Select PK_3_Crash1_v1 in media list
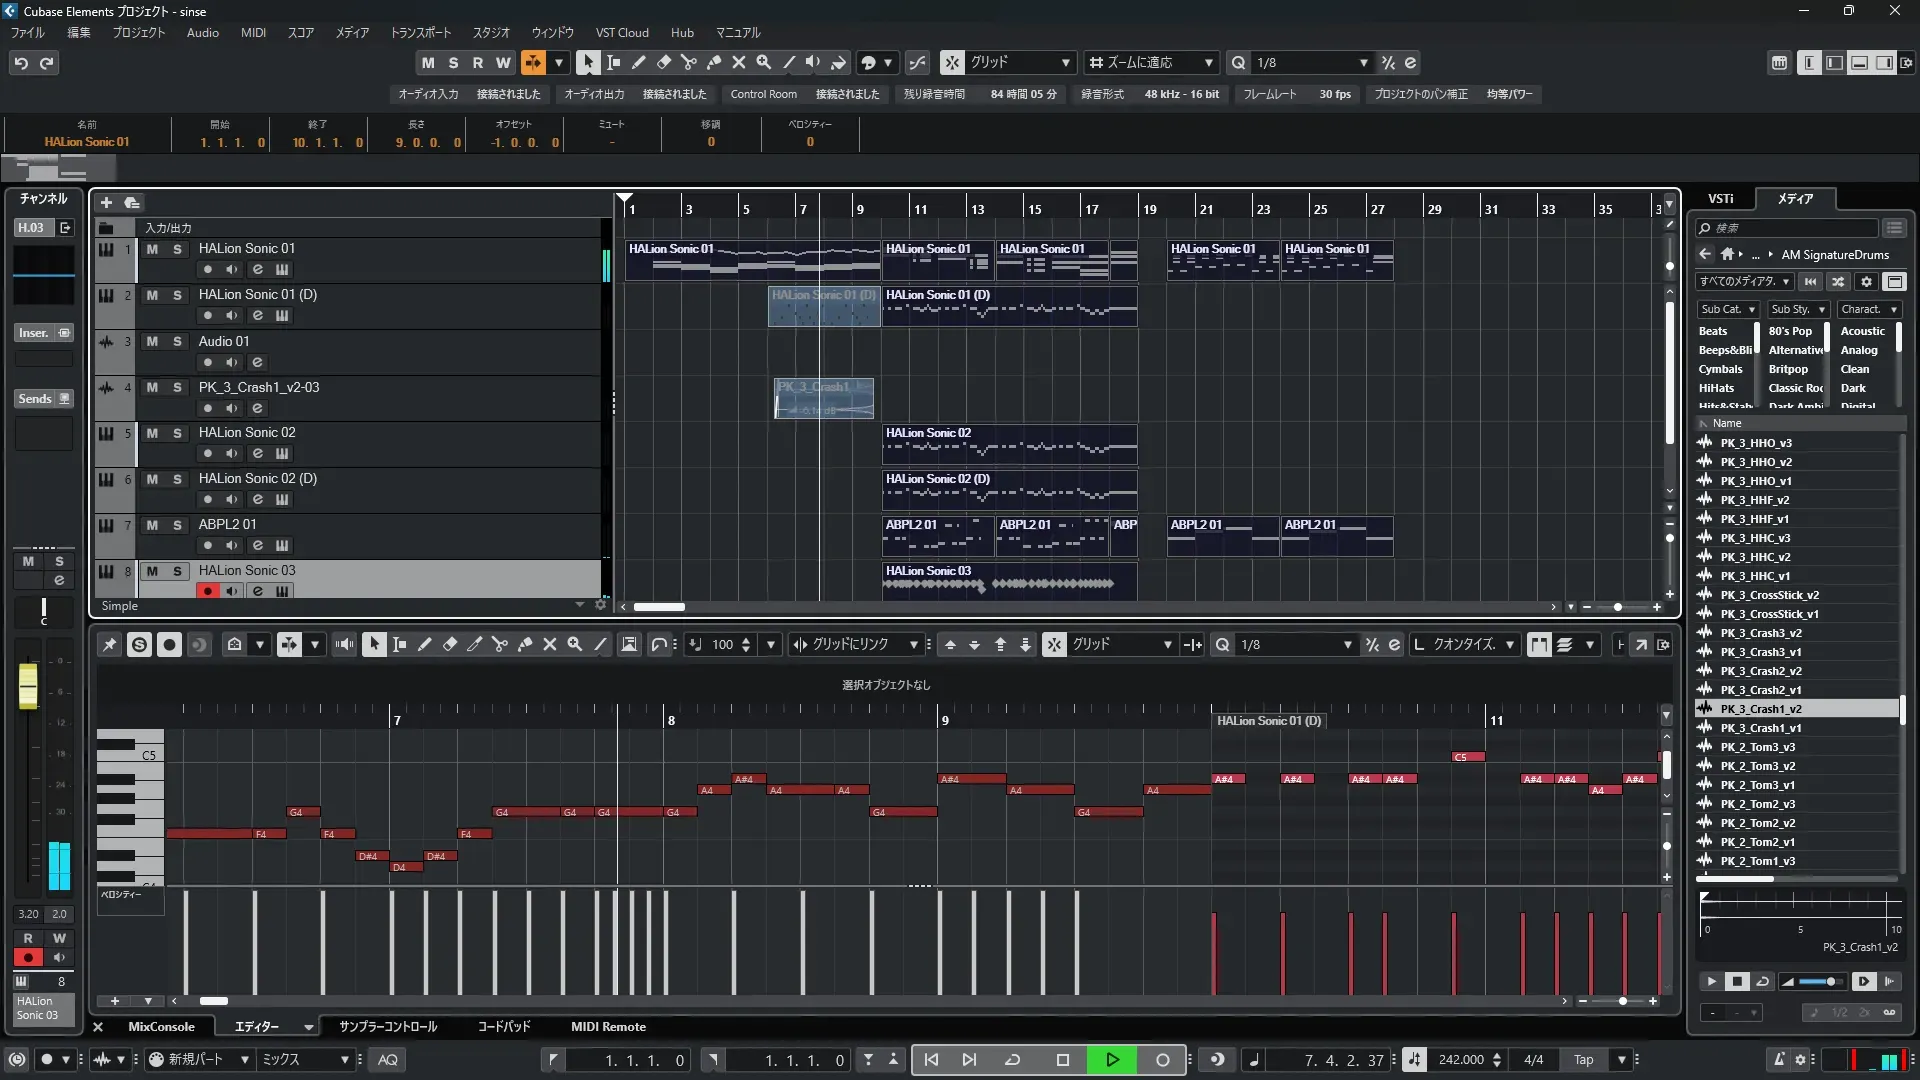 click(x=1760, y=728)
